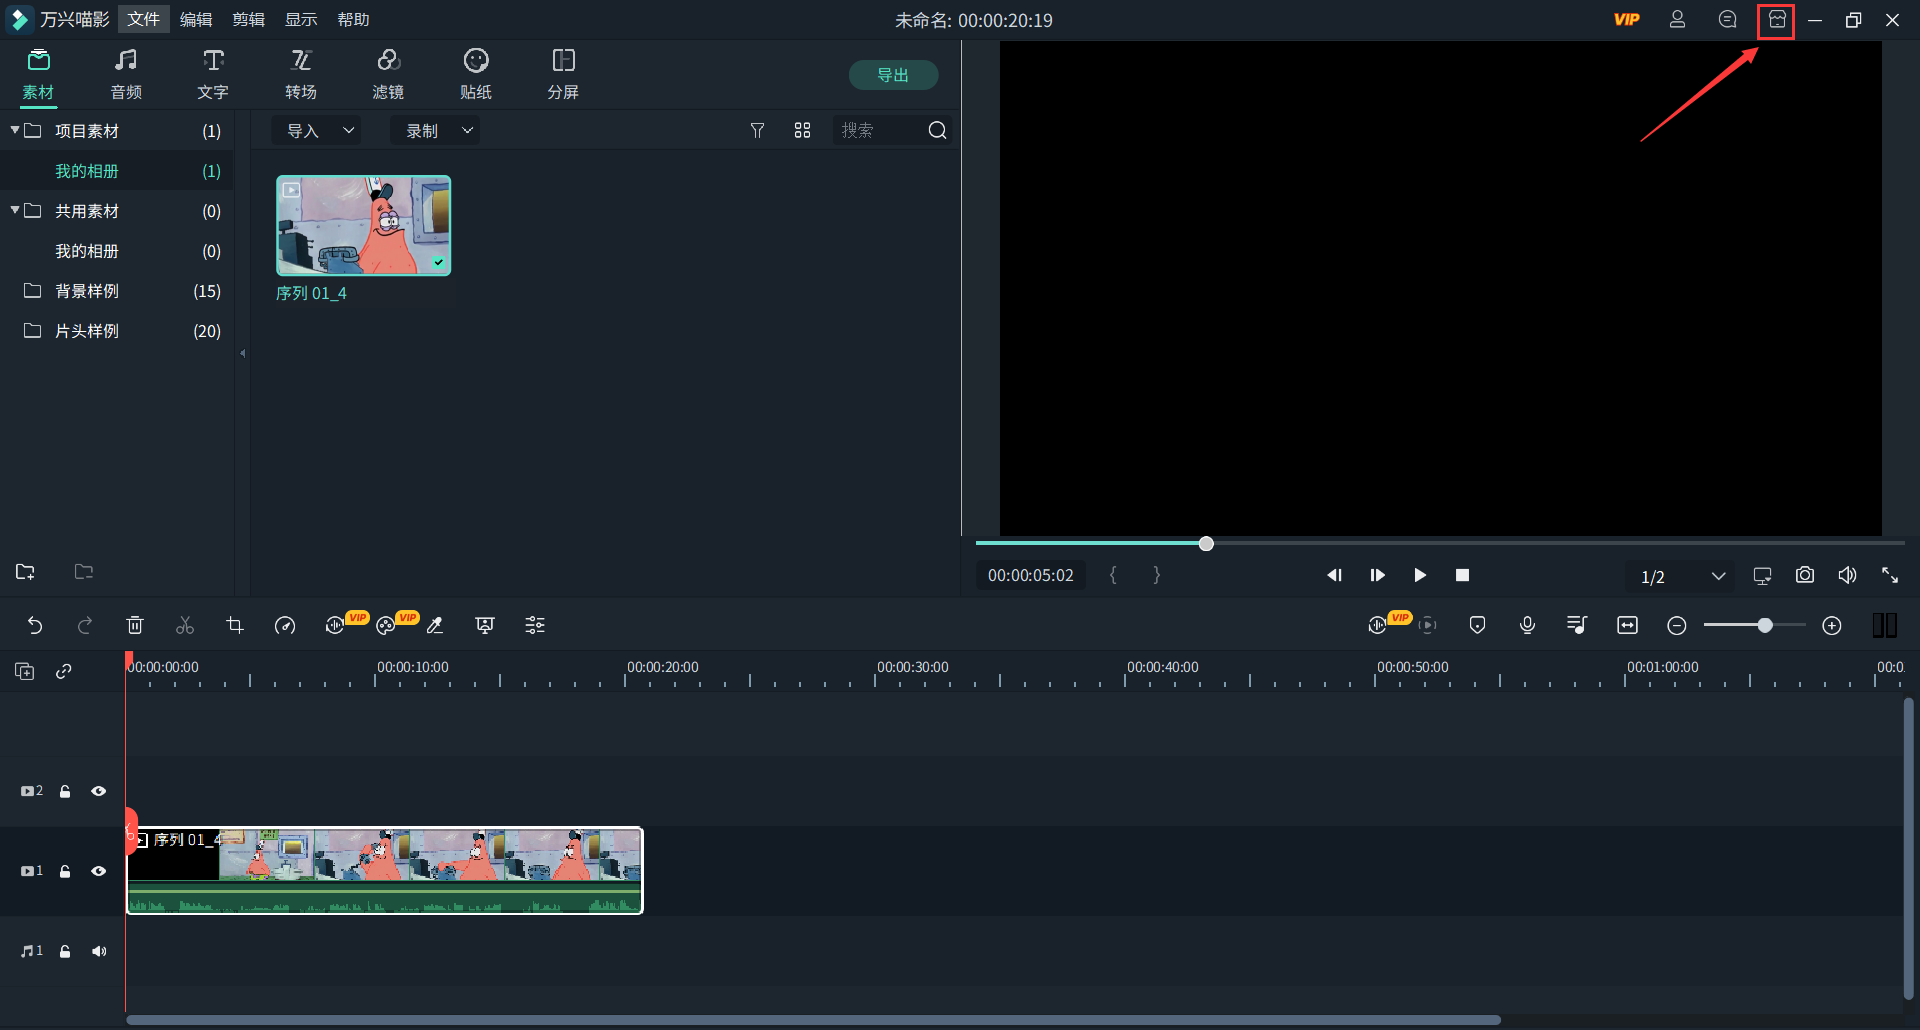Toggle the lock on video track 1
This screenshot has height=1030, width=1920.
(65, 871)
